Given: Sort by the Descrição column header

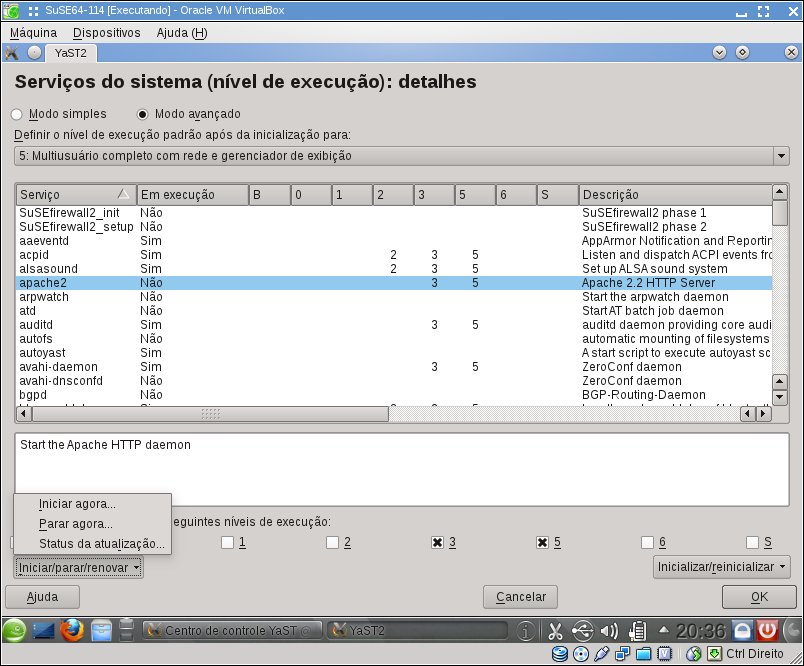Looking at the screenshot, I should point(675,195).
